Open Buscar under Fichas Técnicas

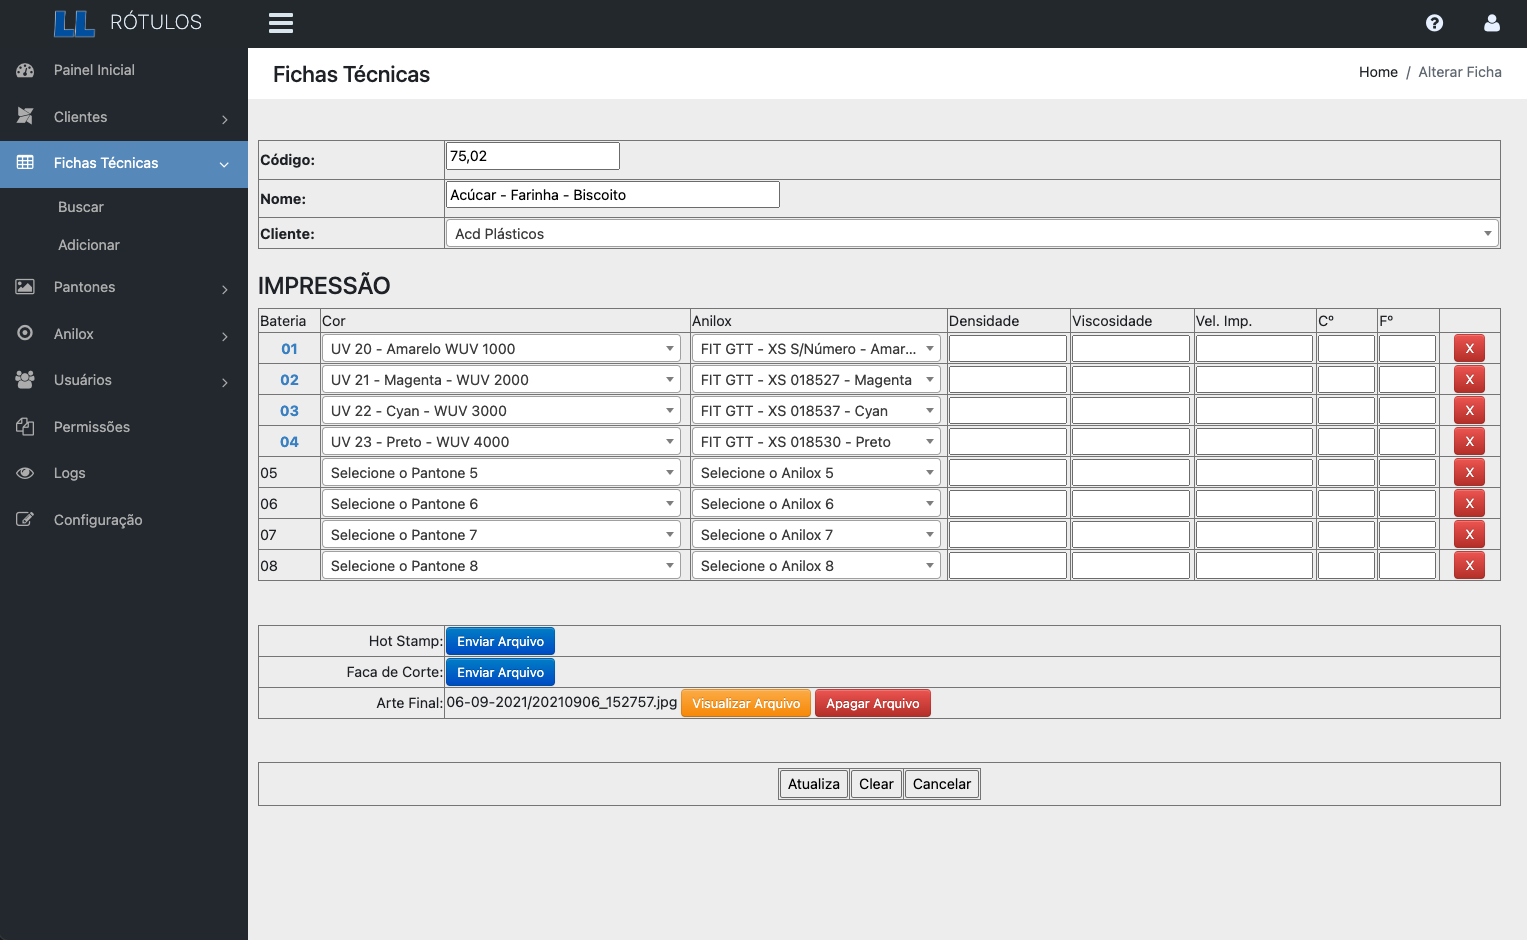pyautogui.click(x=81, y=207)
